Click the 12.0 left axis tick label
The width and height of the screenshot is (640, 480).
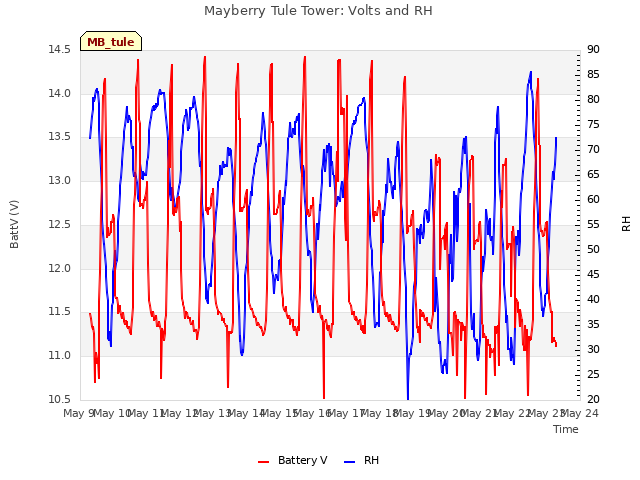coord(59,268)
